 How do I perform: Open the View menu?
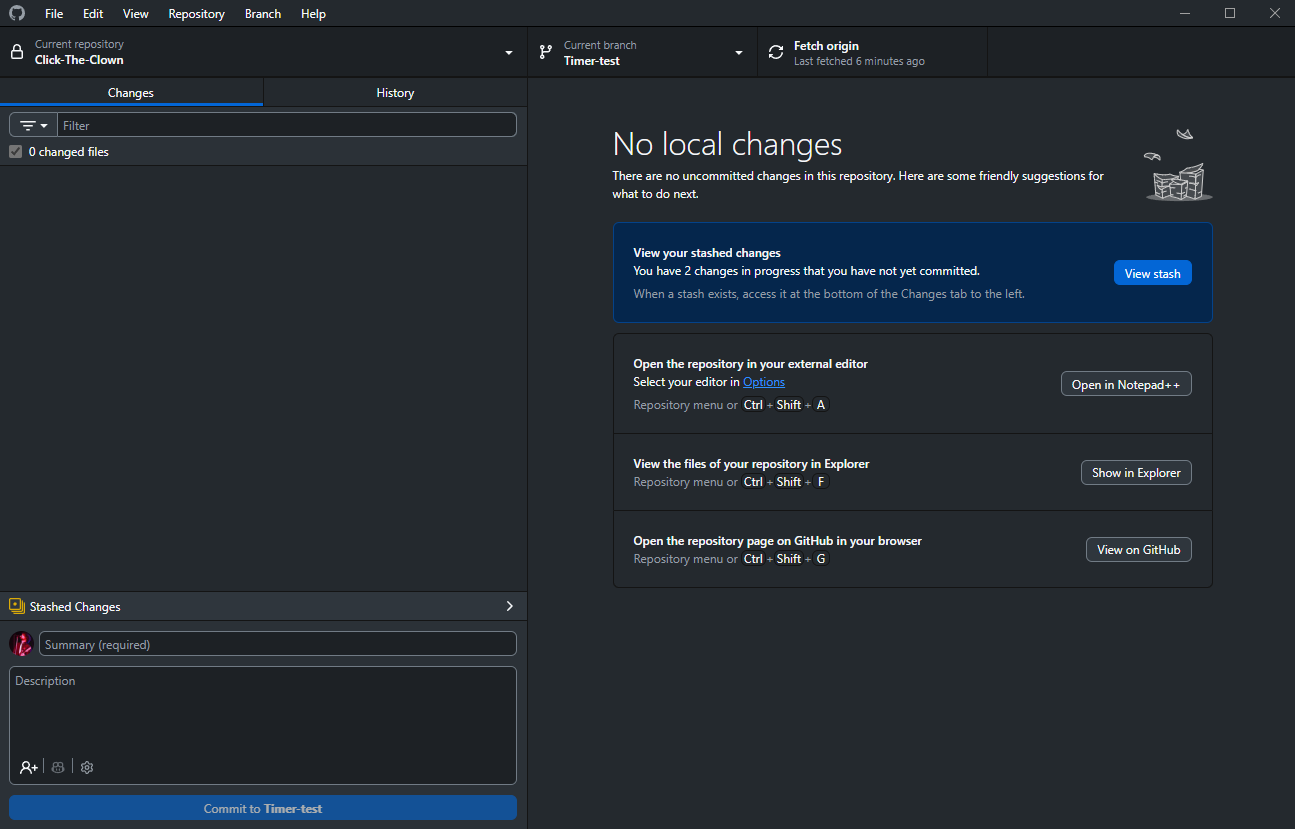click(x=136, y=14)
